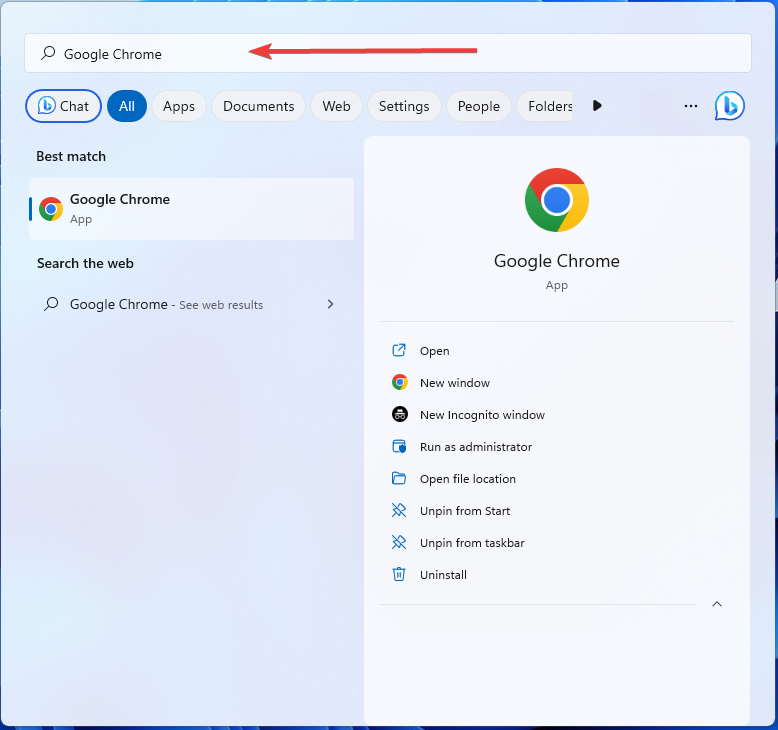
Task: Select the Documents filter tab
Action: tap(259, 106)
